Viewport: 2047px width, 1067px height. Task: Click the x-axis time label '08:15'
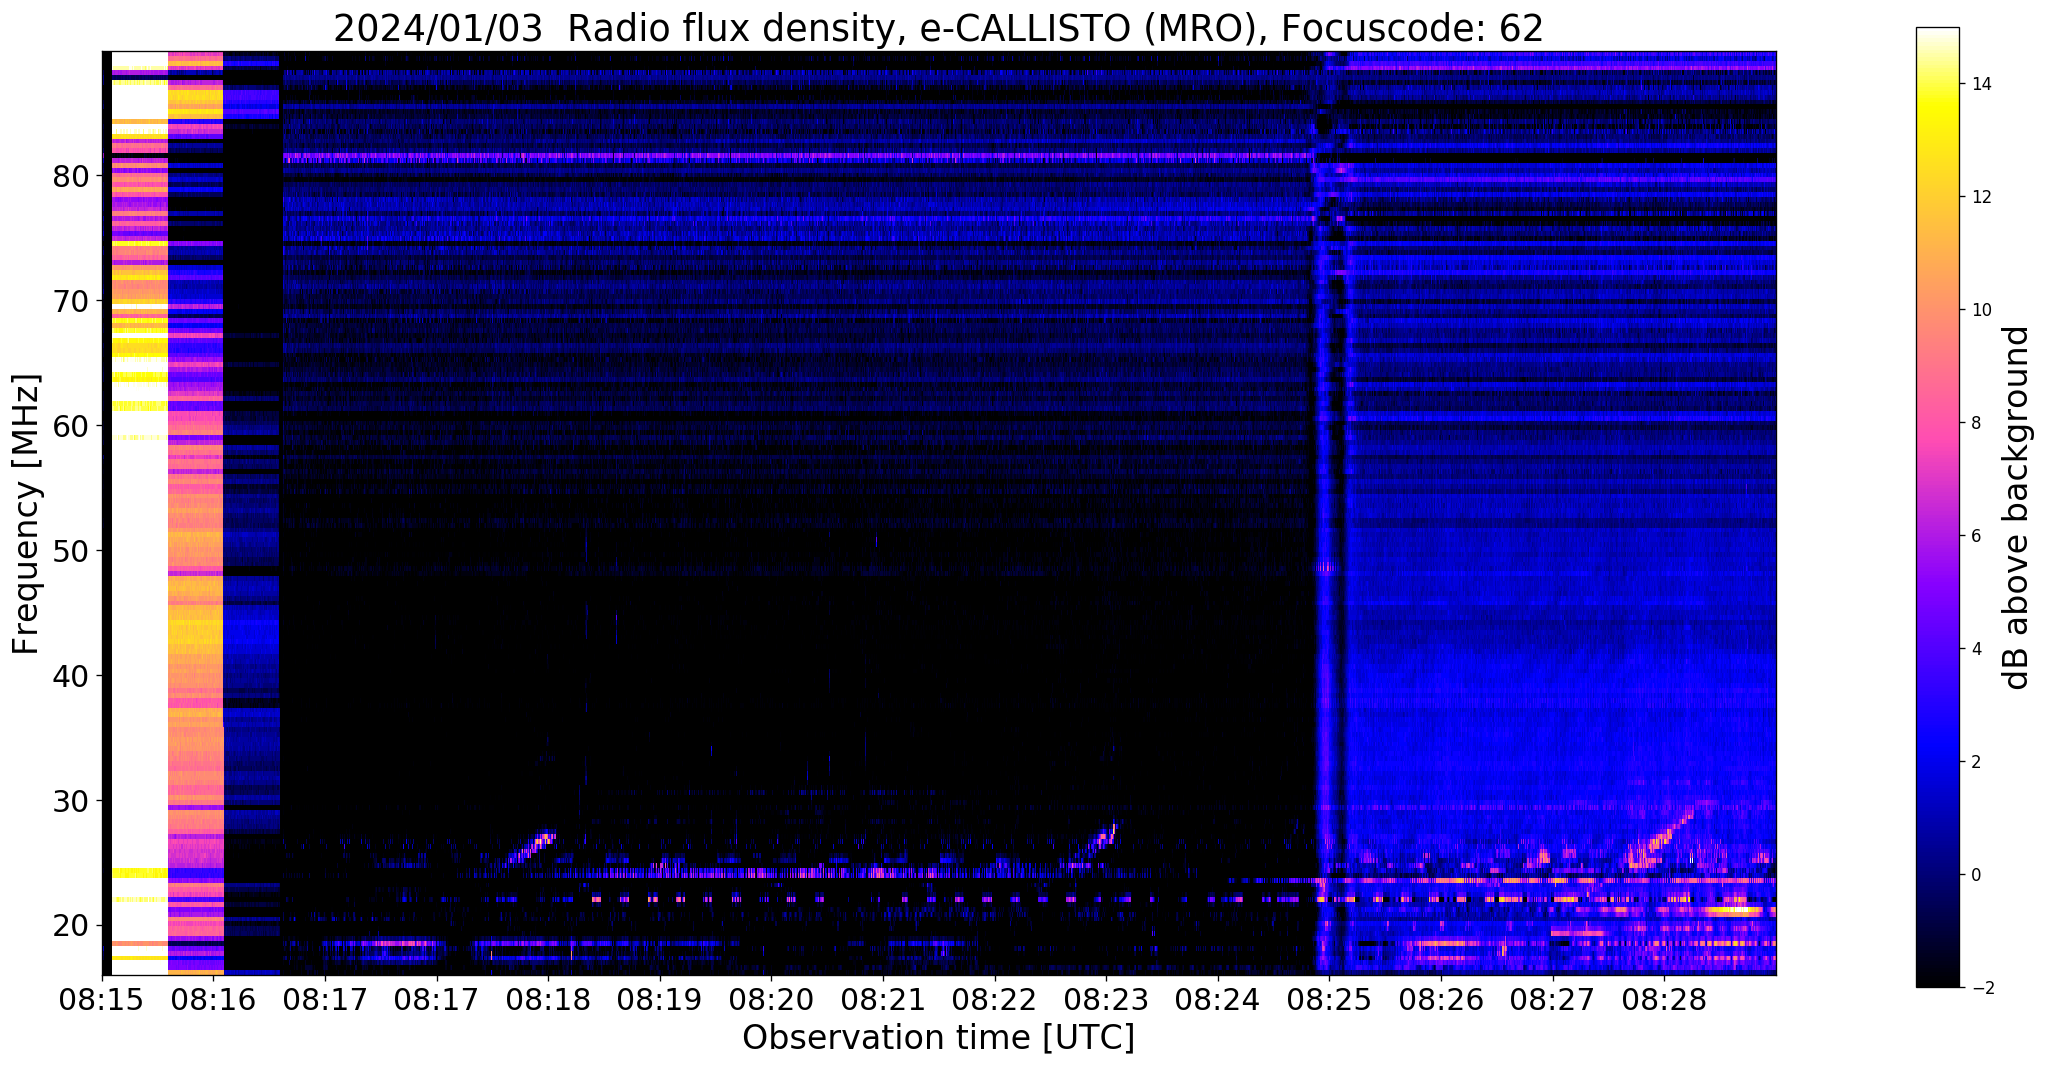point(102,1000)
